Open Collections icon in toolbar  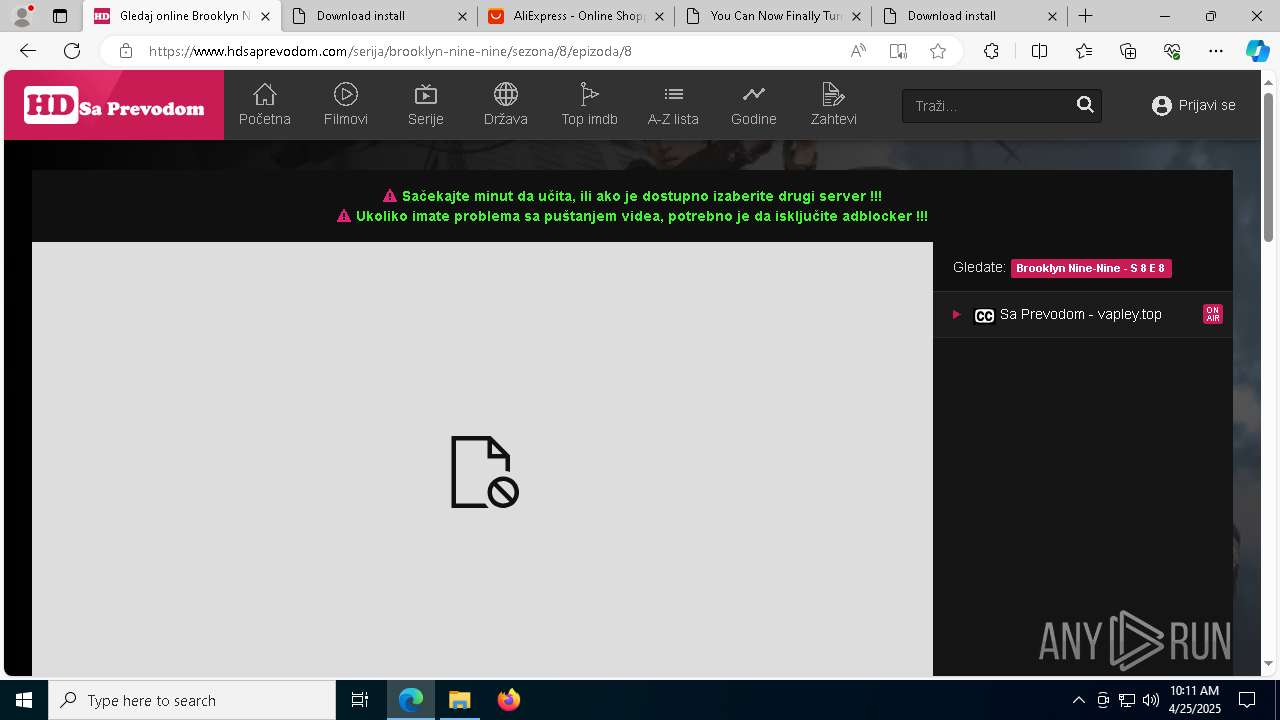(1128, 51)
